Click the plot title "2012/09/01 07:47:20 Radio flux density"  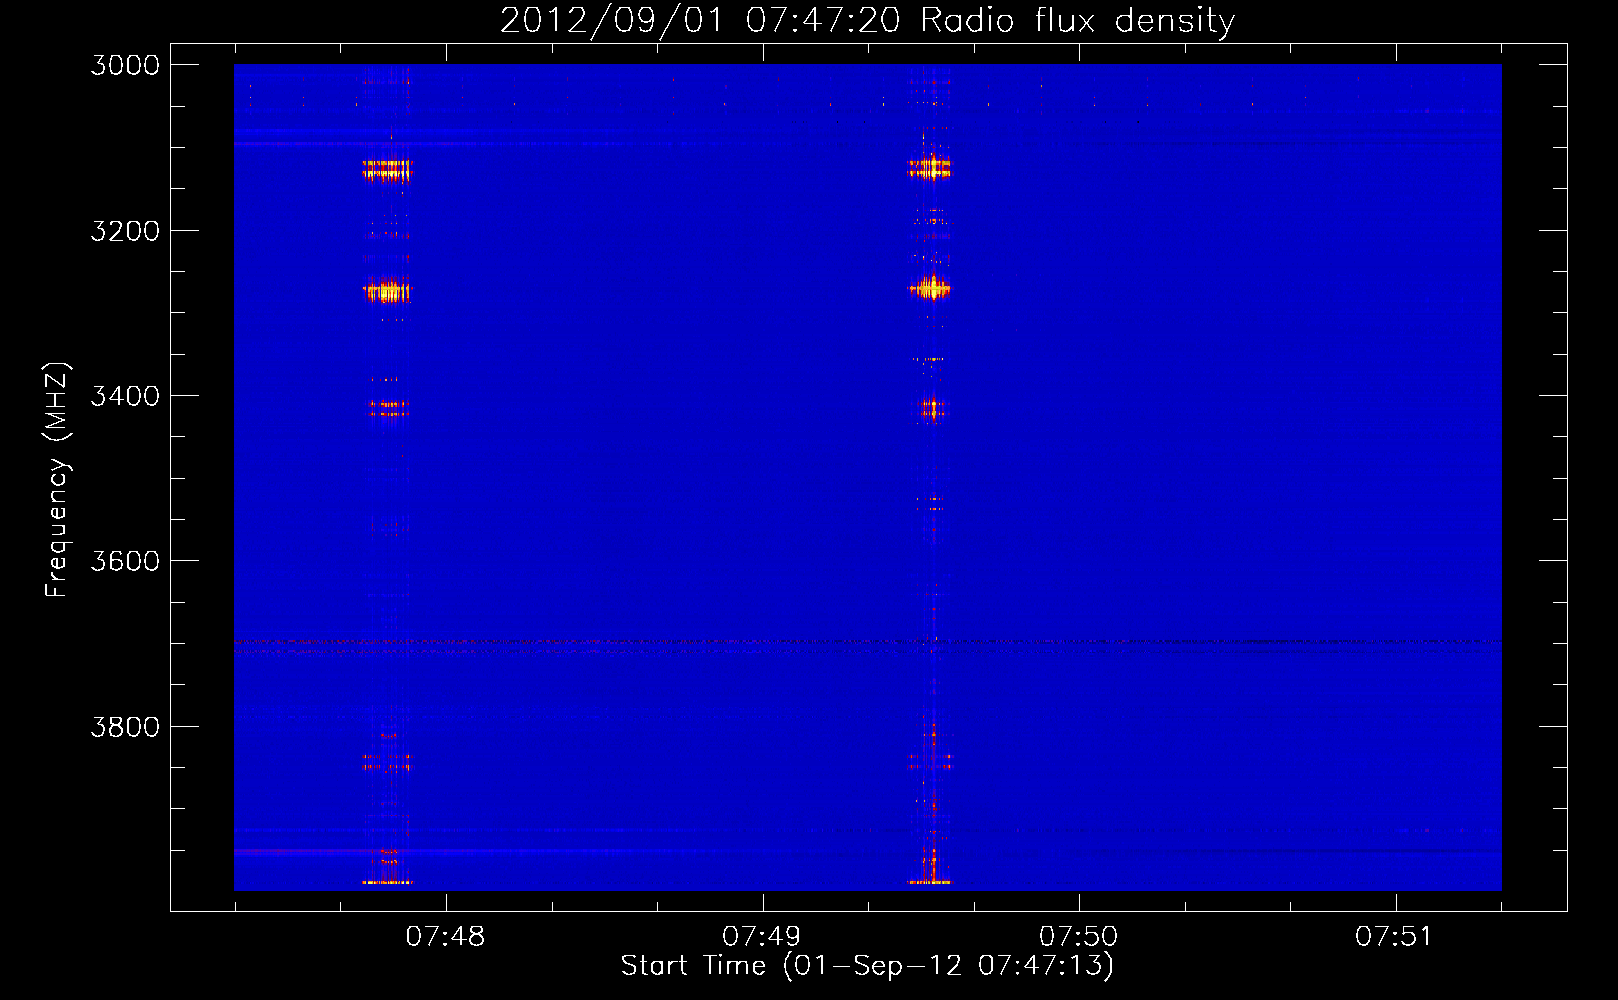867,20
